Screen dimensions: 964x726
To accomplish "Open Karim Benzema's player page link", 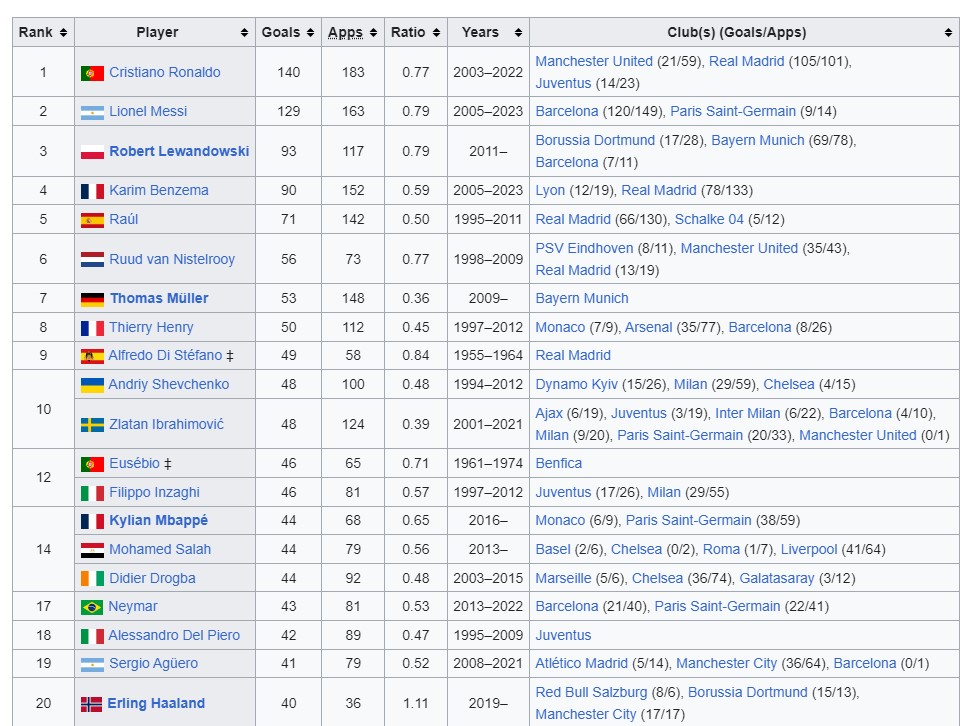I will pyautogui.click(x=159, y=191).
